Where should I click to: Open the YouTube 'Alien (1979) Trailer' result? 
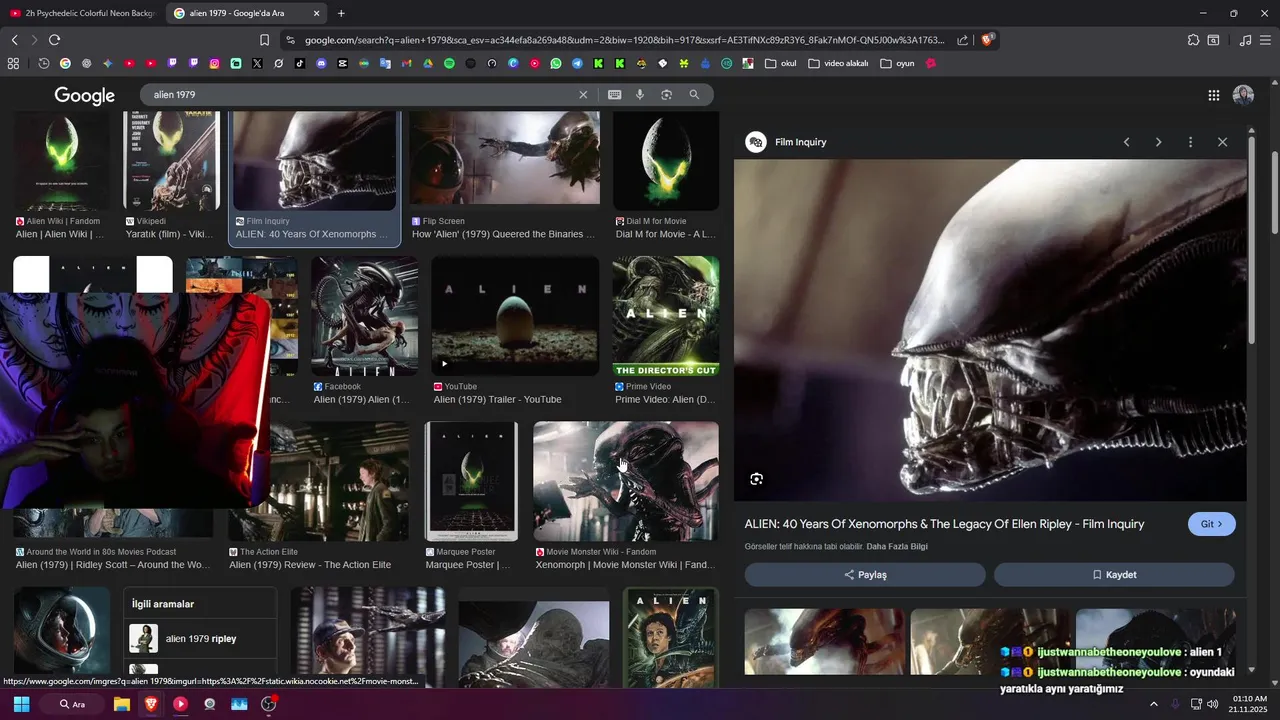pyautogui.click(x=515, y=316)
